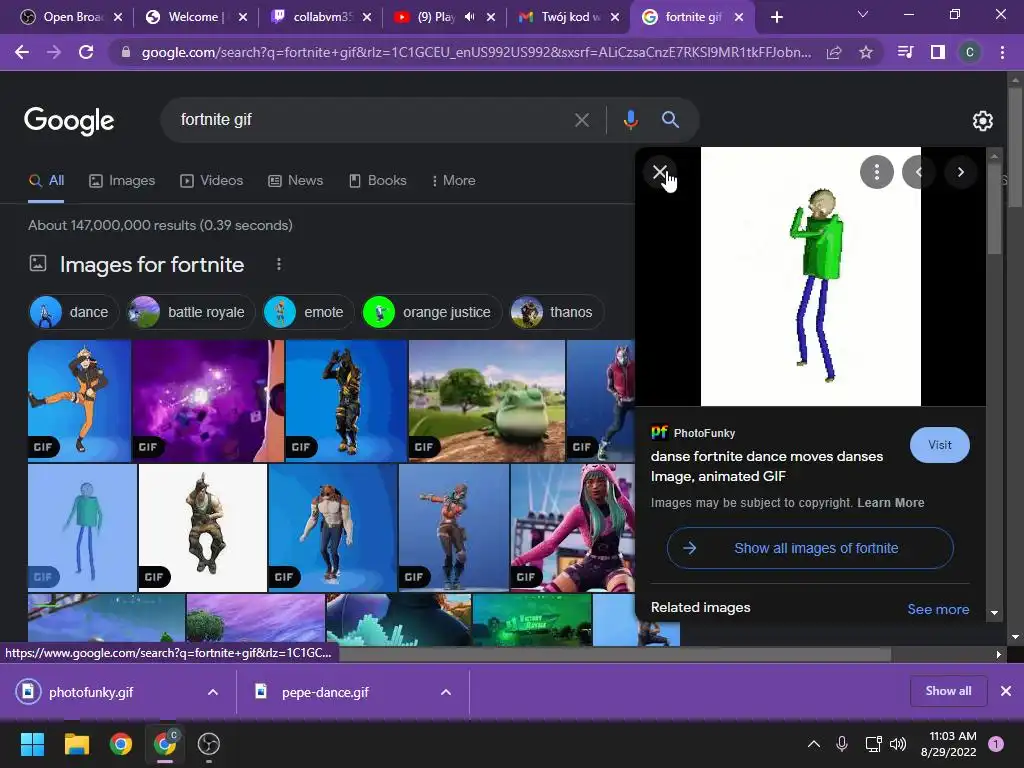Viewport: 1024px width, 768px height.
Task: Select the emote filter chip
Action: point(307,312)
